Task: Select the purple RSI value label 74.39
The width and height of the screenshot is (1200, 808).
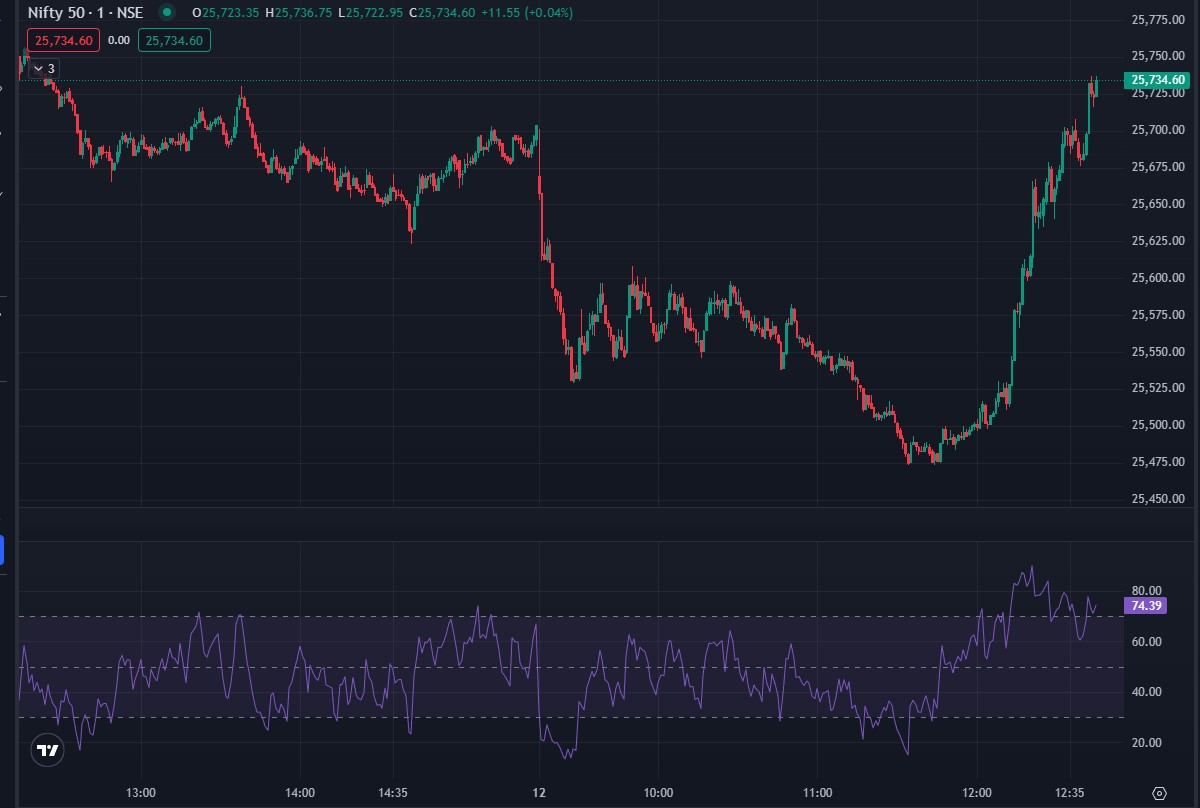Action: point(1144,606)
